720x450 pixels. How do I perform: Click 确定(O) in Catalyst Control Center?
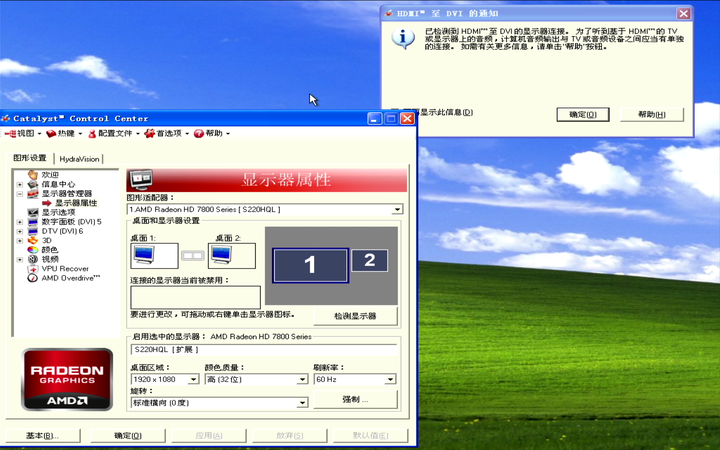[x=128, y=435]
